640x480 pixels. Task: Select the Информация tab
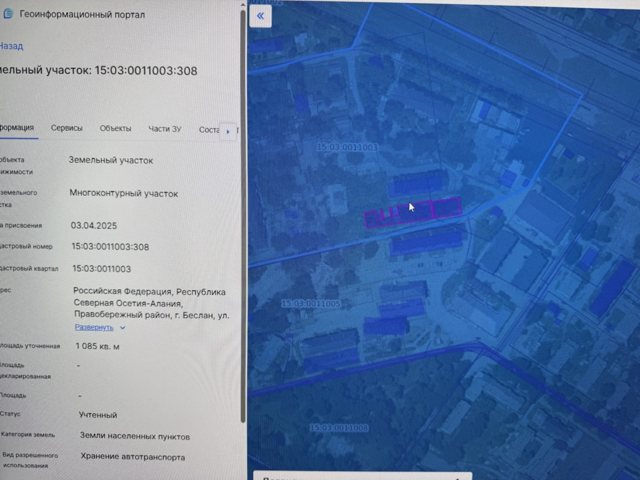click(x=17, y=128)
